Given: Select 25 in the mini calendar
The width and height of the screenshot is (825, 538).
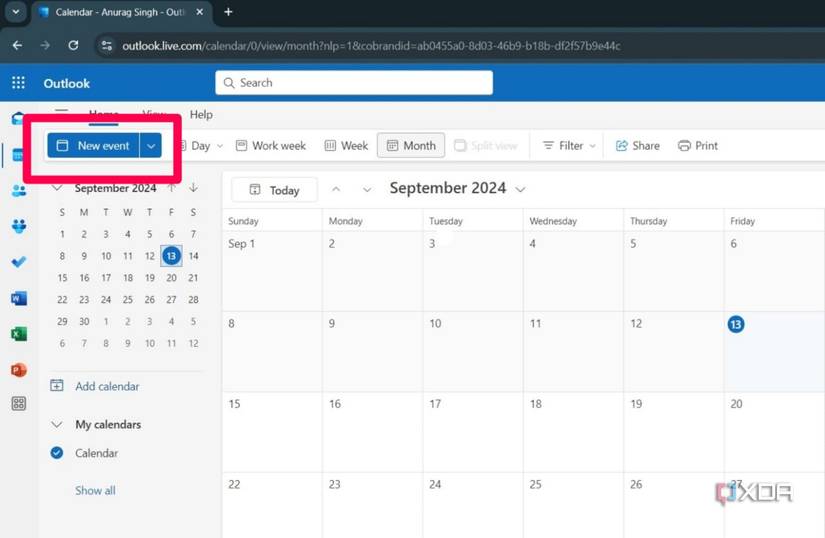Looking at the screenshot, I should (x=128, y=299).
